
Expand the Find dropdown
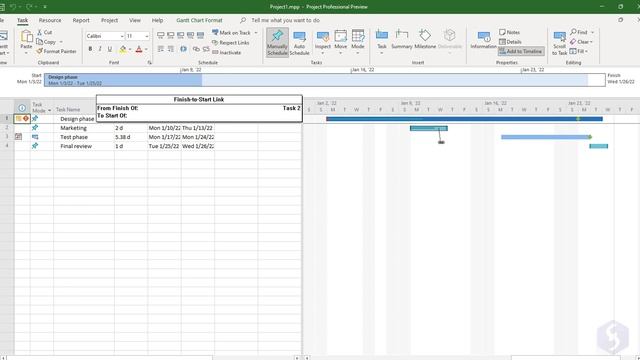point(593,32)
